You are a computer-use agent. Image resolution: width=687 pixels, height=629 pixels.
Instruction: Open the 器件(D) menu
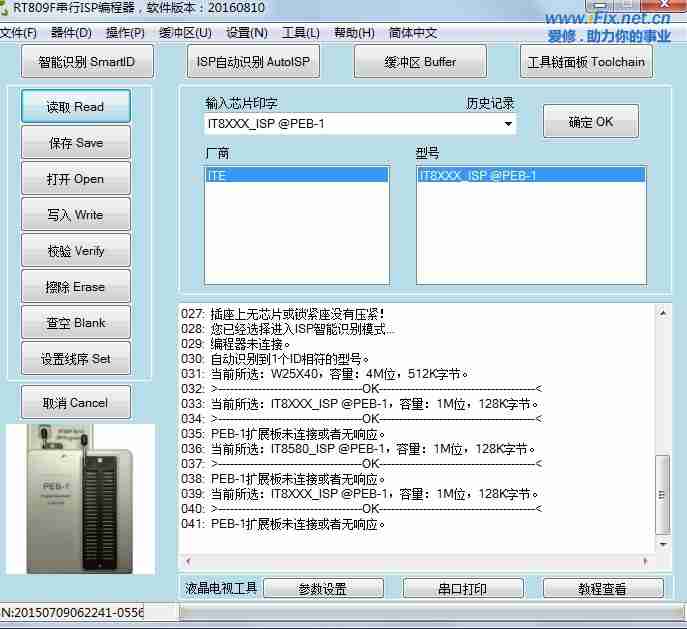click(x=71, y=33)
